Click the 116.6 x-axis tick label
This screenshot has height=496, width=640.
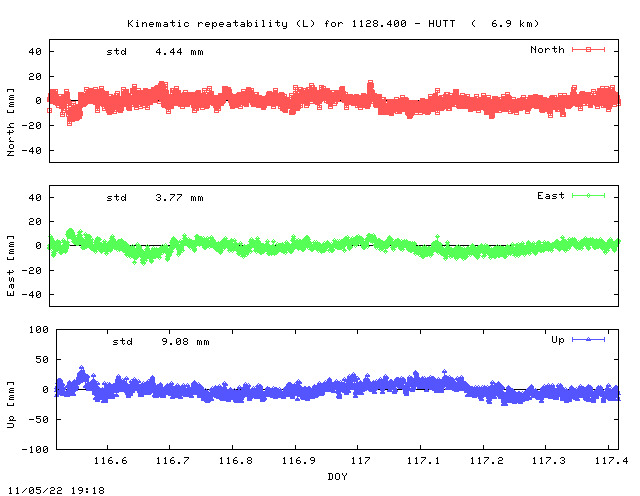coord(111,461)
